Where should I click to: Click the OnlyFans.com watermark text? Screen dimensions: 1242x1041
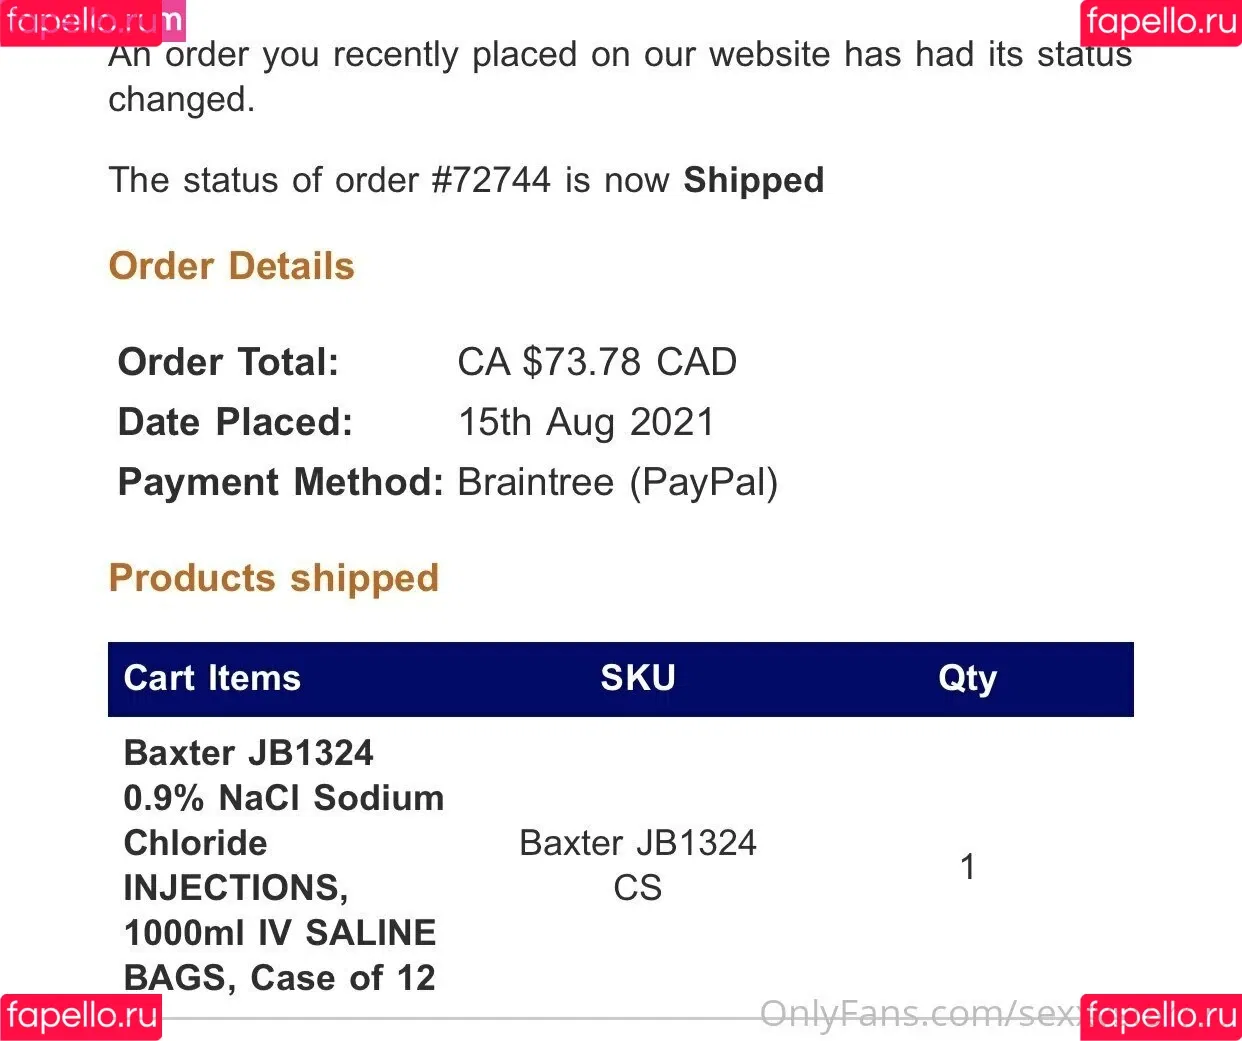[x=919, y=1014]
